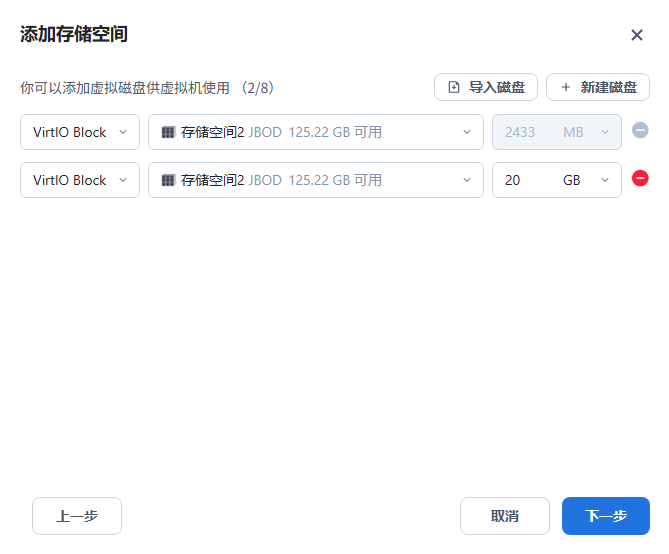Click the 添加存储空间 dialog title

click(74, 34)
